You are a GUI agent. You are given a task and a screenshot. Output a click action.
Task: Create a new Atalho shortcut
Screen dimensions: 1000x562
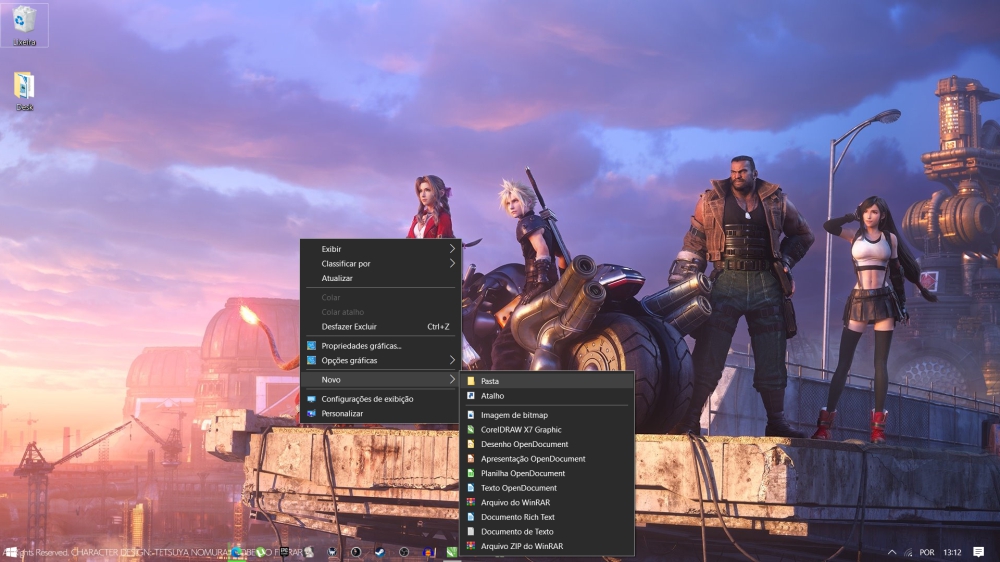pyautogui.click(x=547, y=396)
